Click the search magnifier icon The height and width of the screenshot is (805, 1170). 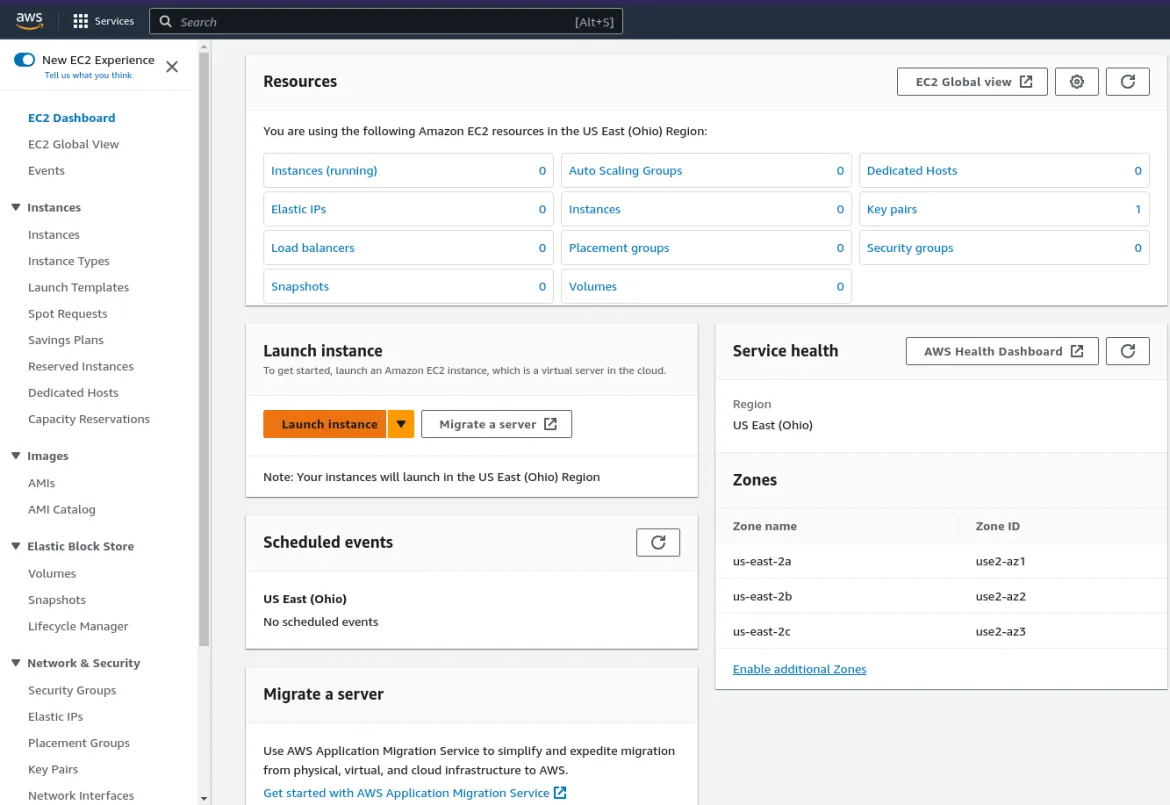[x=165, y=20]
